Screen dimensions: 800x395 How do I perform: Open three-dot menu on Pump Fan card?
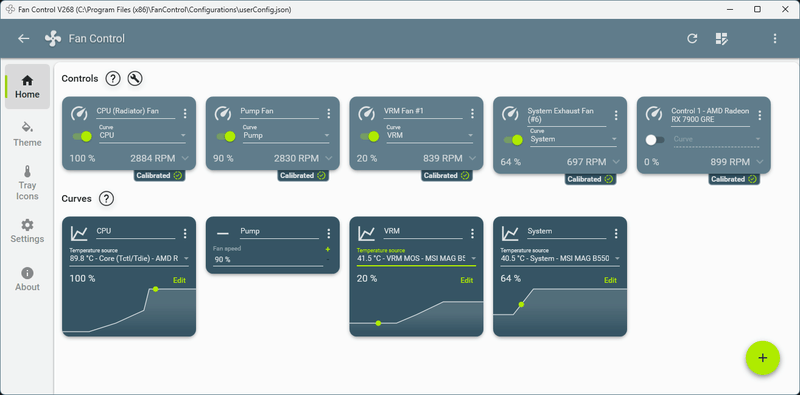pos(329,113)
